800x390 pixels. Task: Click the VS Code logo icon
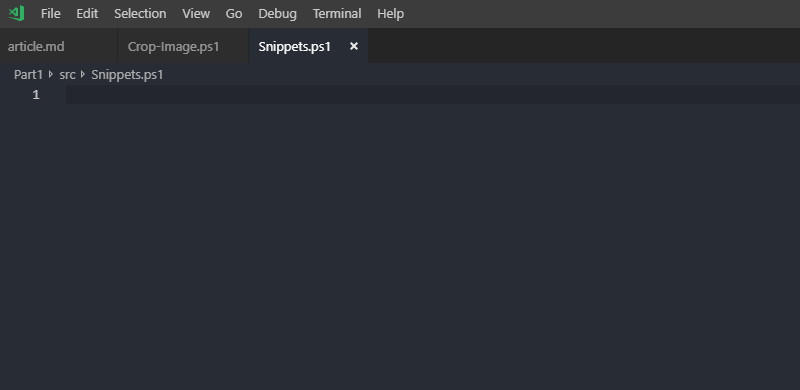[x=16, y=13]
